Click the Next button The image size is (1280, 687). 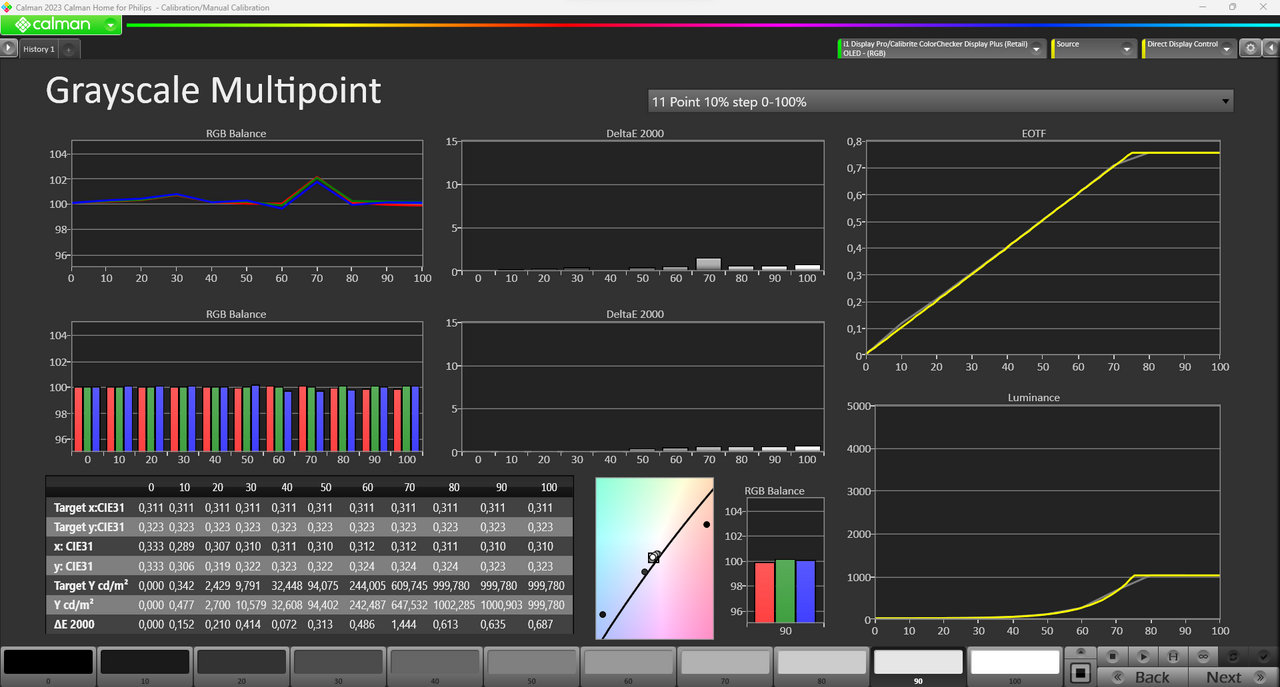click(1224, 677)
